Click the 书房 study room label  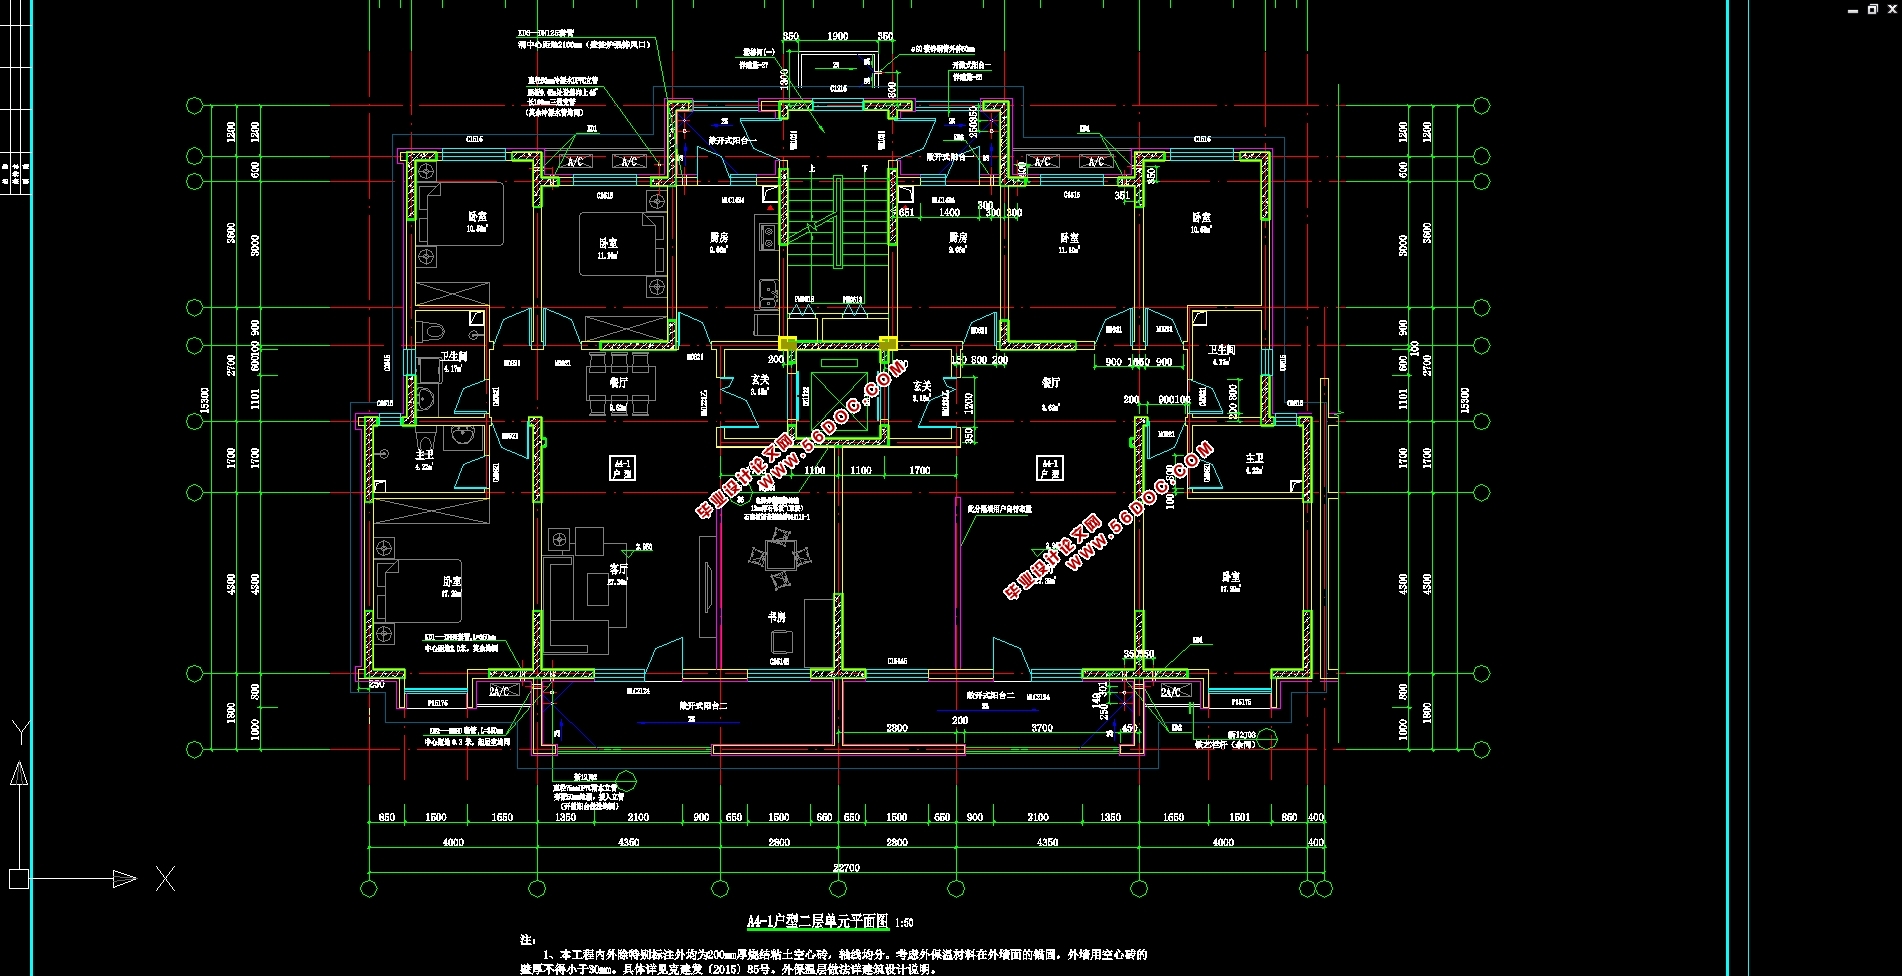click(776, 617)
